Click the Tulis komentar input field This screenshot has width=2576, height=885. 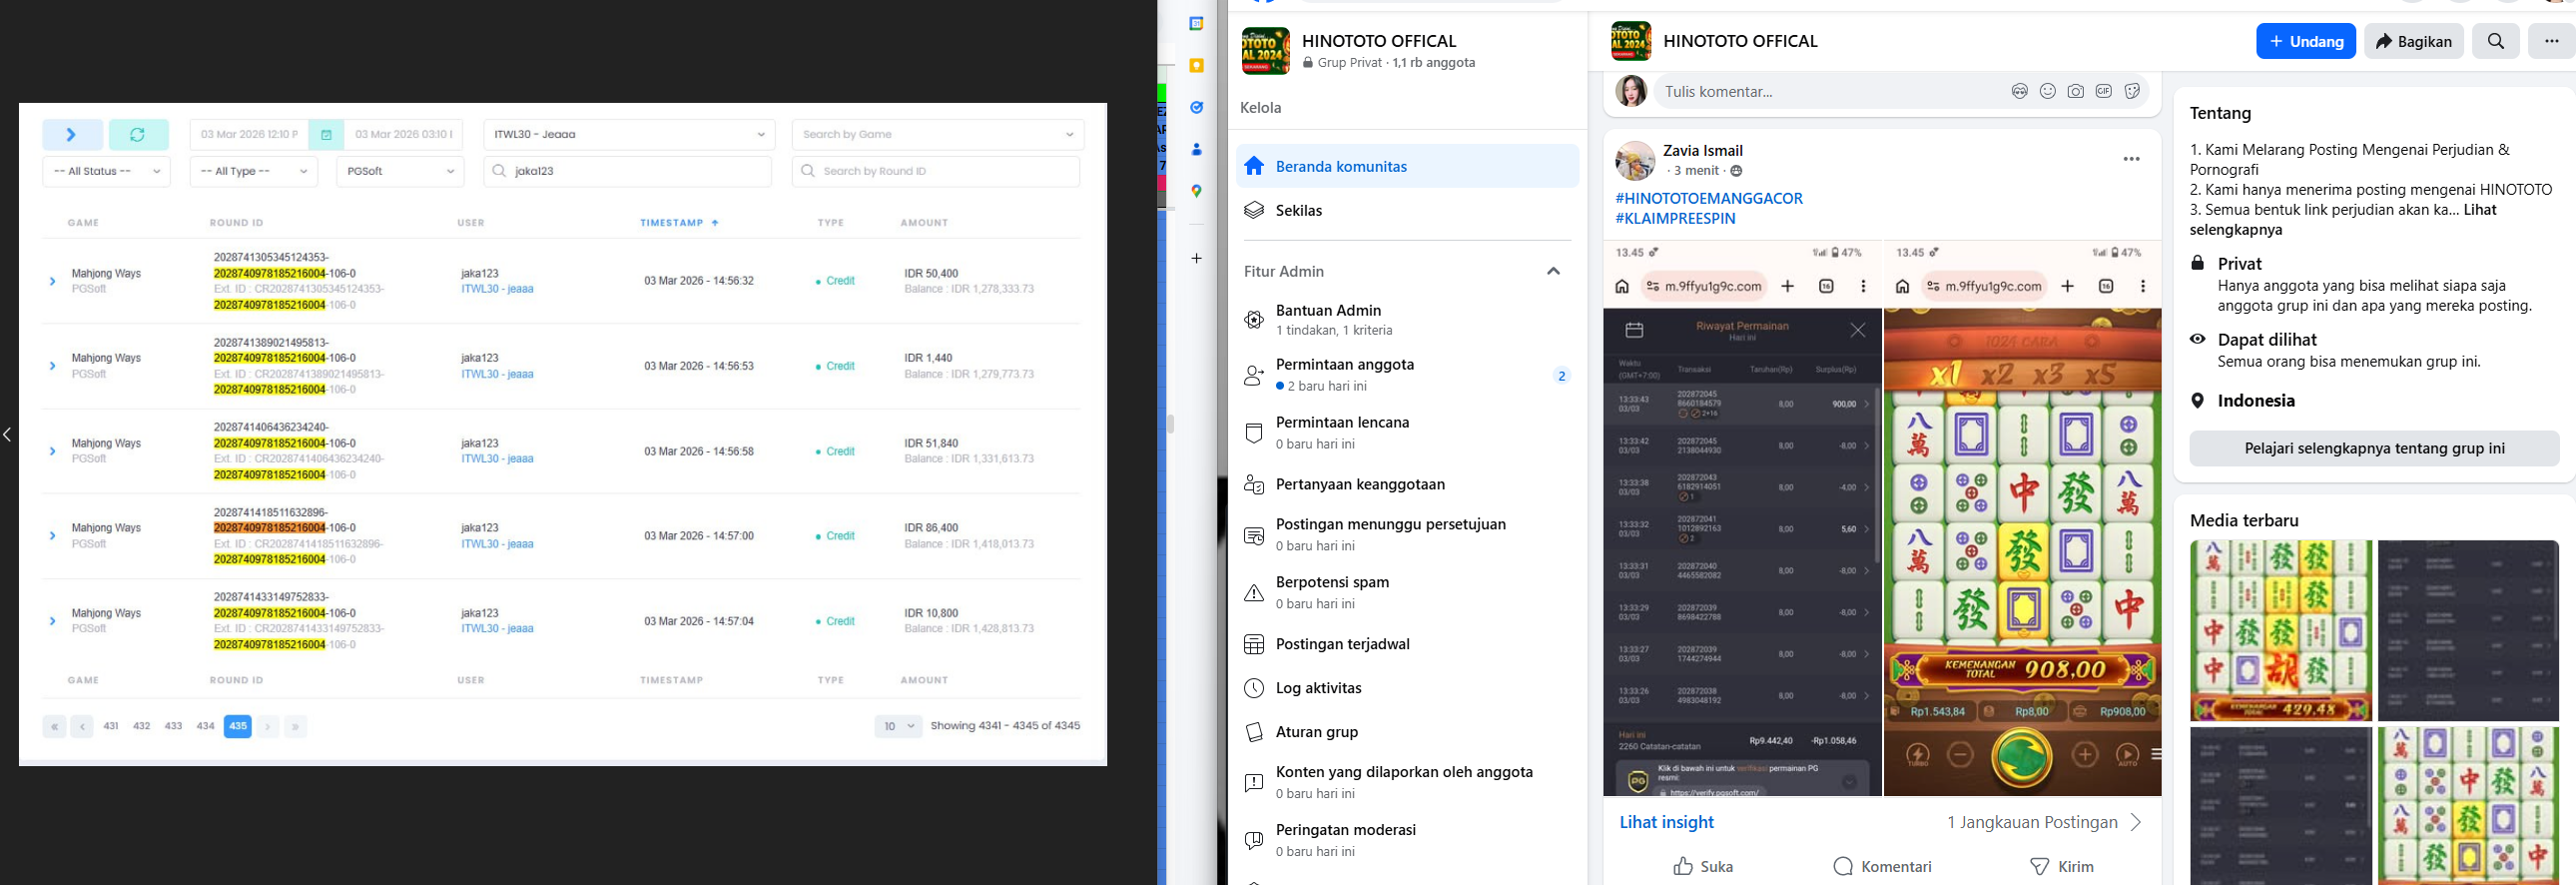1830,92
